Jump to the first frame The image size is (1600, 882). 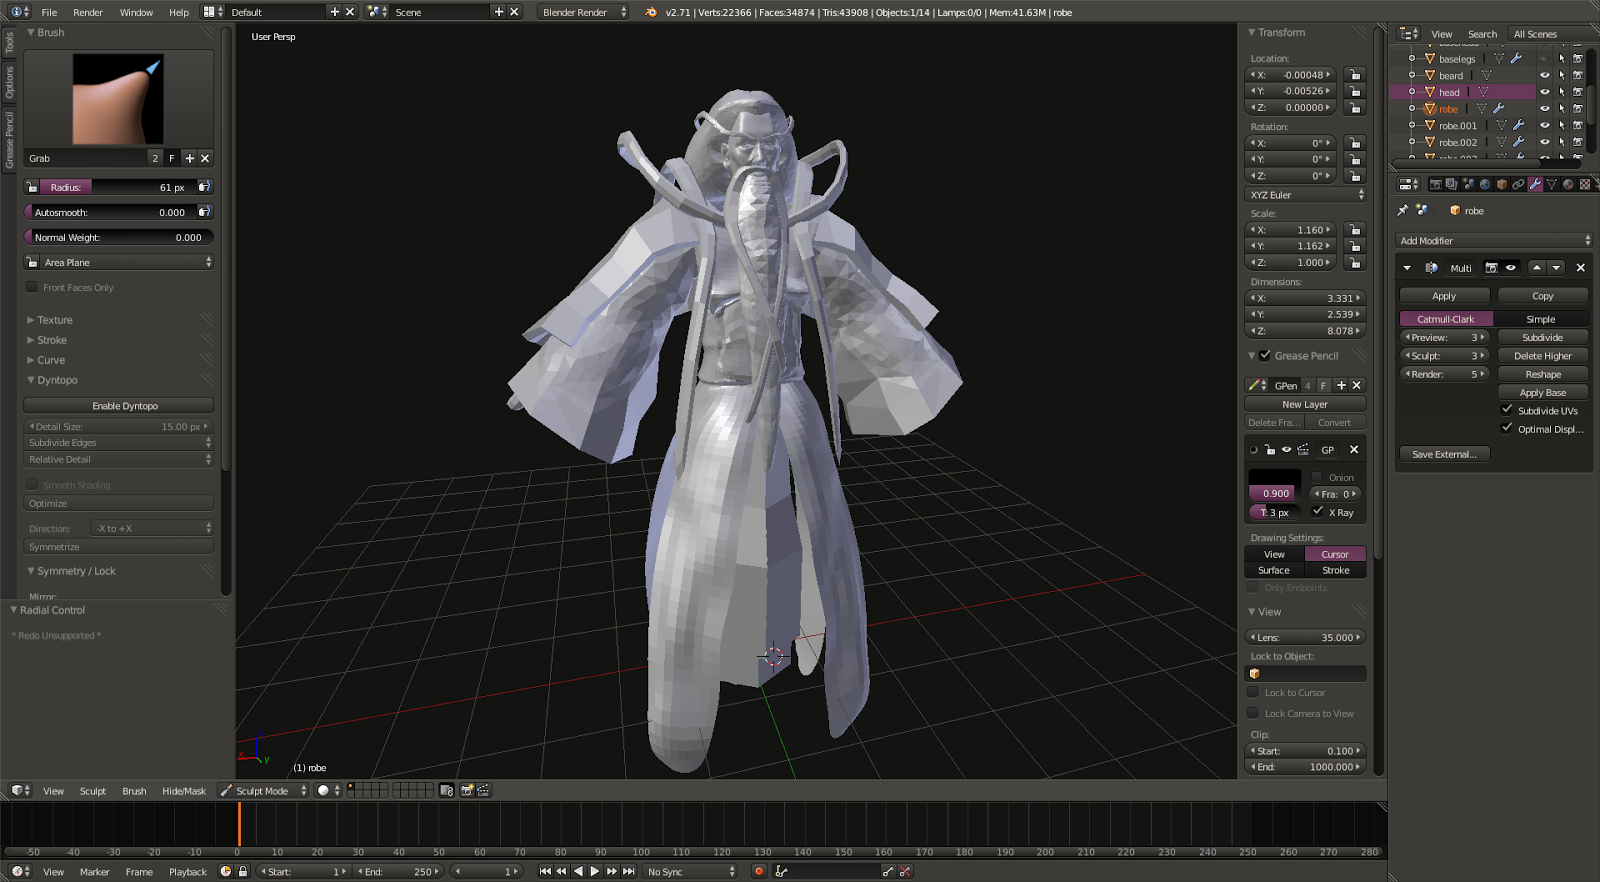545,871
